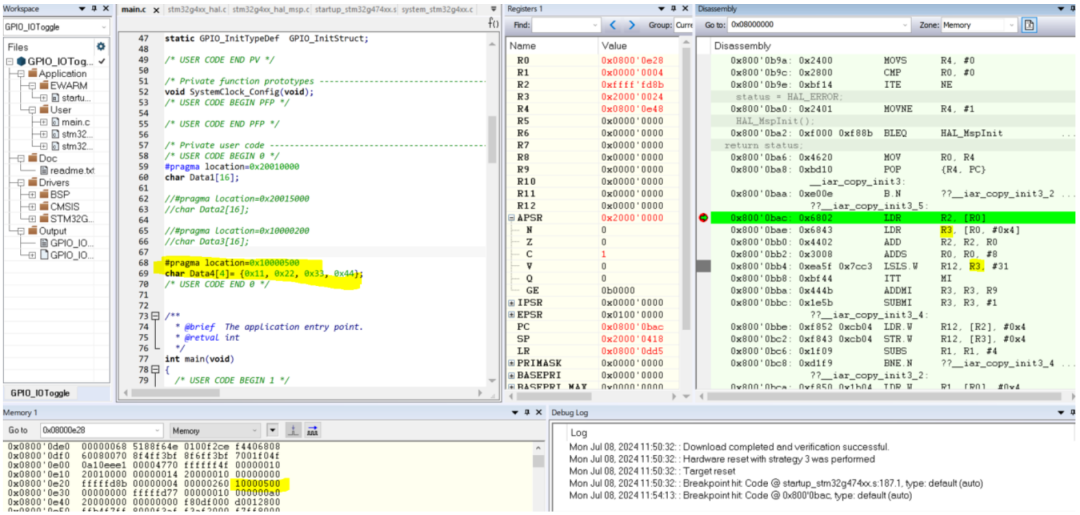Switch to stm32g4xx_hal.c tab

(195, 10)
